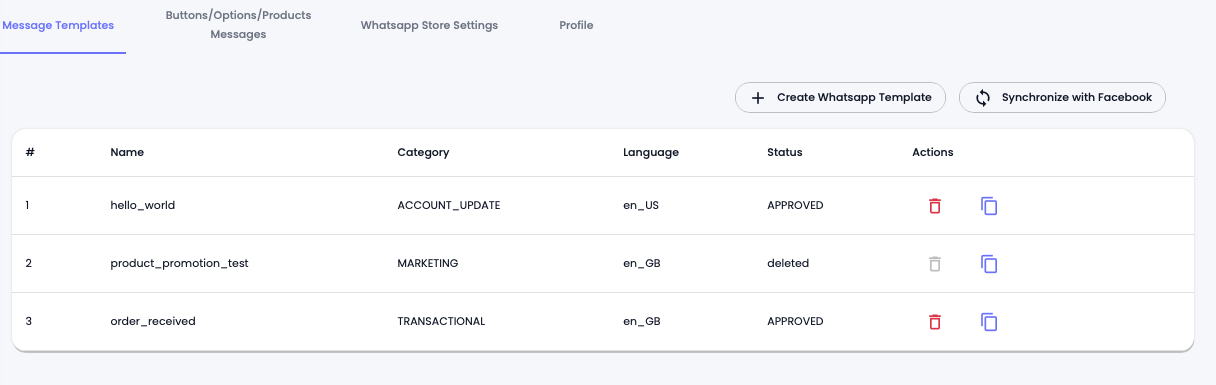Delete the hello_world template
This screenshot has height=385, width=1216.
click(935, 206)
